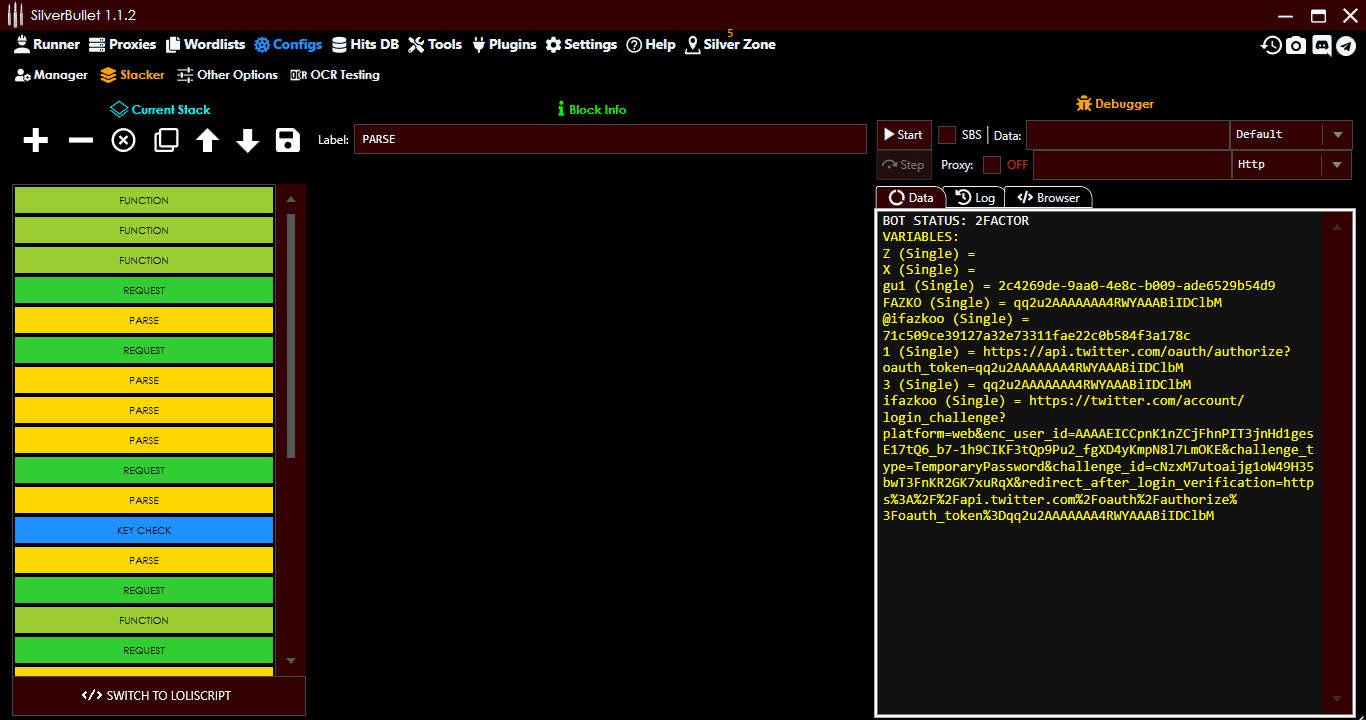Take a screenshot via camera icon
The image size is (1366, 720).
1296,45
